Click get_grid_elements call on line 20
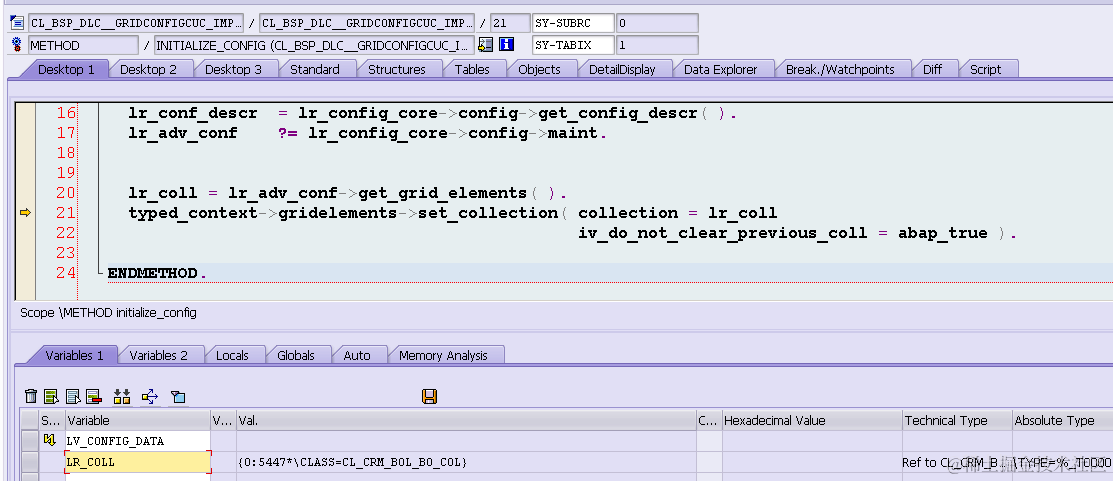The height and width of the screenshot is (481, 1113). (442, 192)
